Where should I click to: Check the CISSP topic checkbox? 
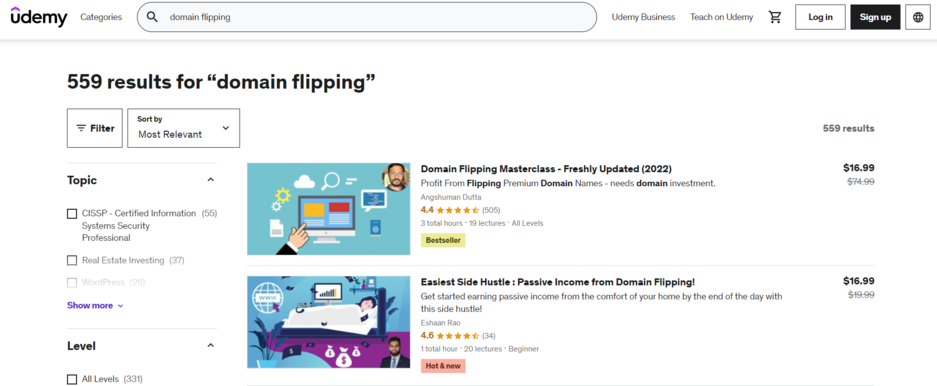72,213
